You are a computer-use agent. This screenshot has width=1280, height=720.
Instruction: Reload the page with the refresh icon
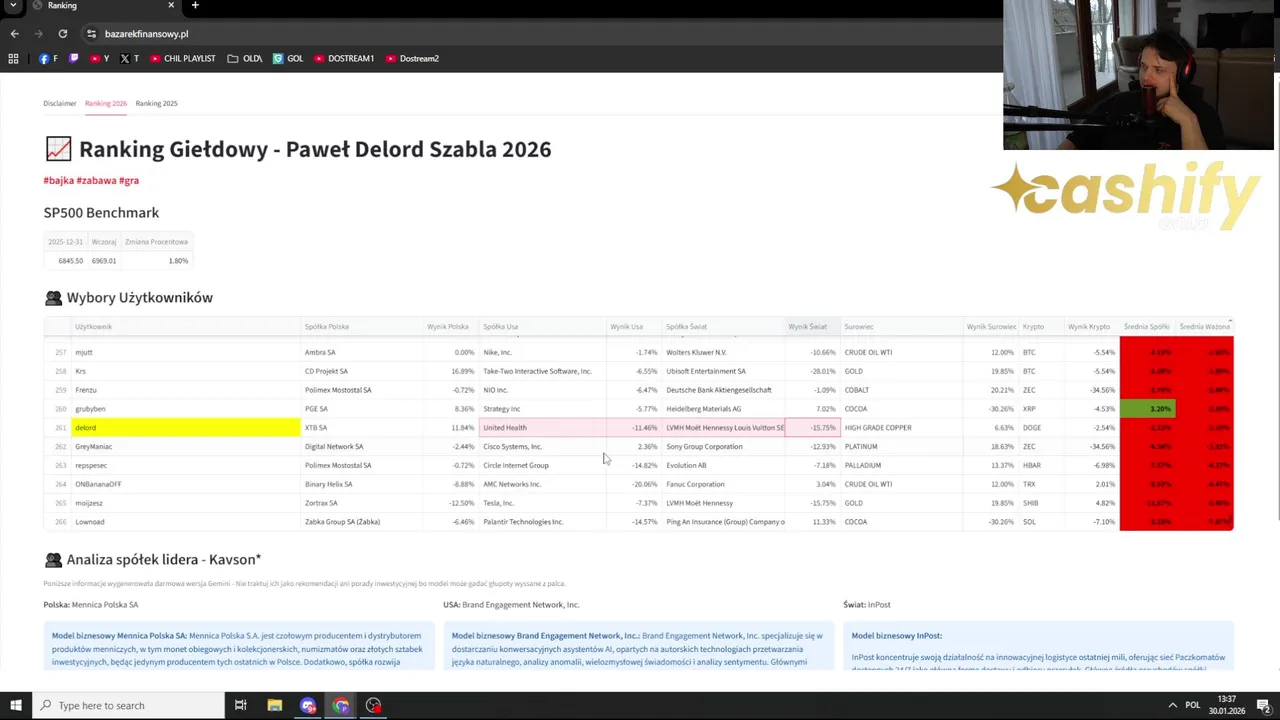62,33
